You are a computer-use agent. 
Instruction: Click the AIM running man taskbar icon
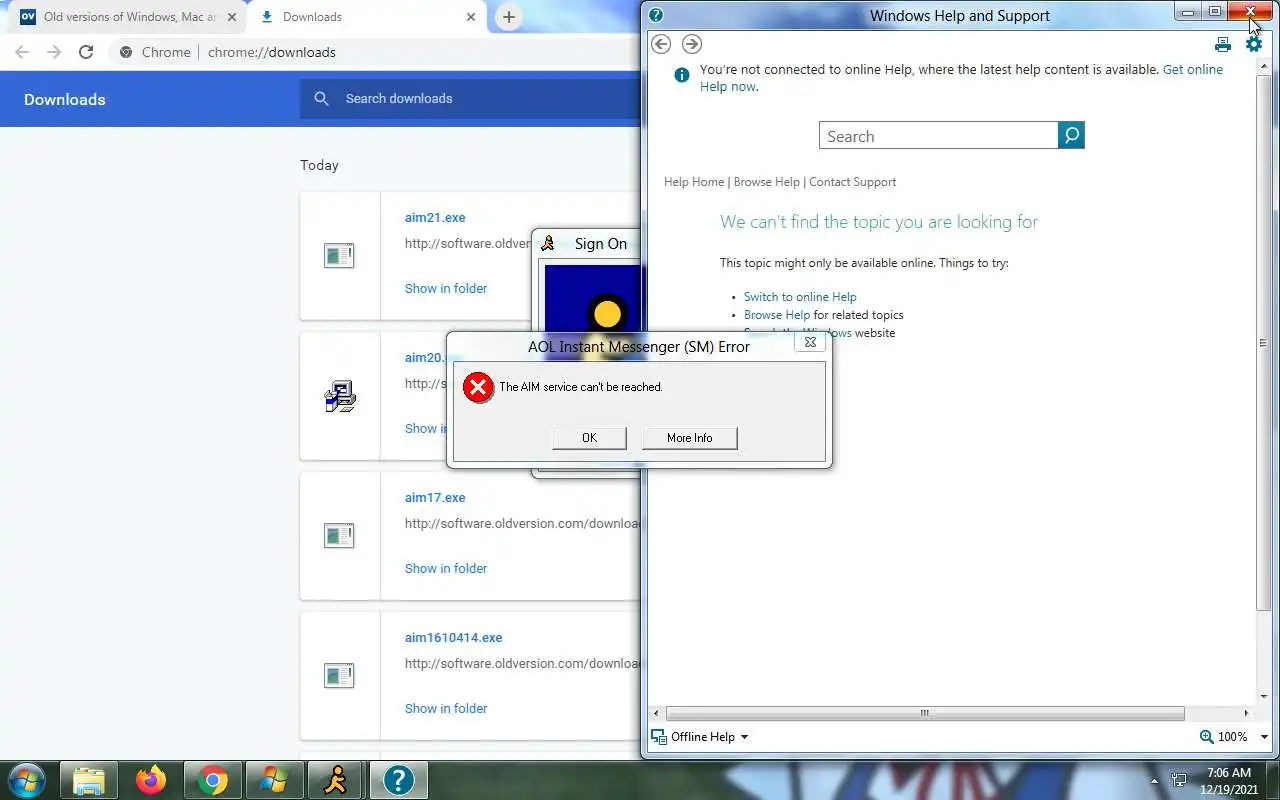click(x=336, y=780)
